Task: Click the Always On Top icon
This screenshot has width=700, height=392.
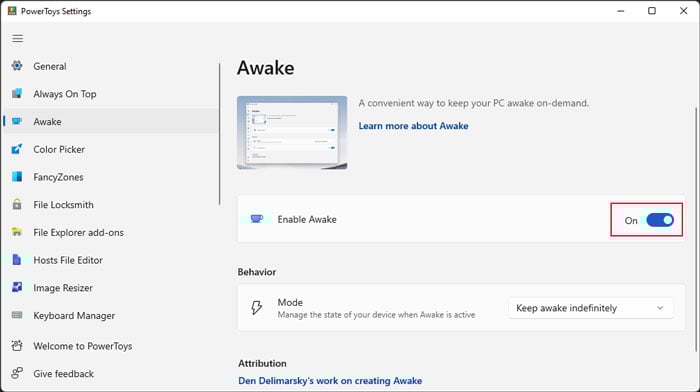Action: click(17, 93)
